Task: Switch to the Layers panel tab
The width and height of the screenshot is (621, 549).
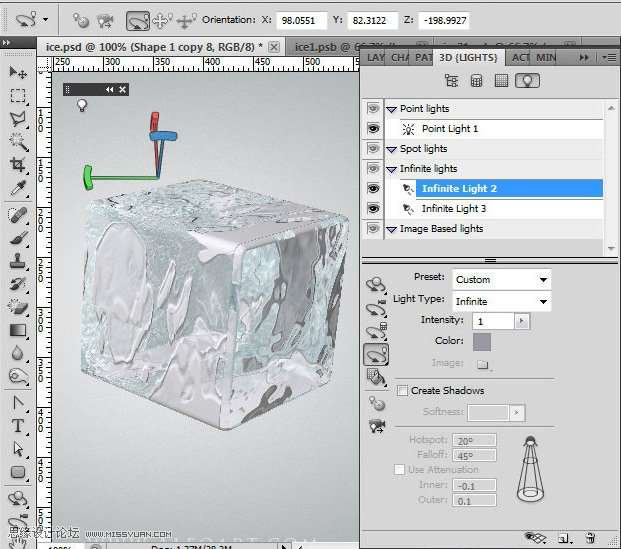Action: click(x=375, y=58)
